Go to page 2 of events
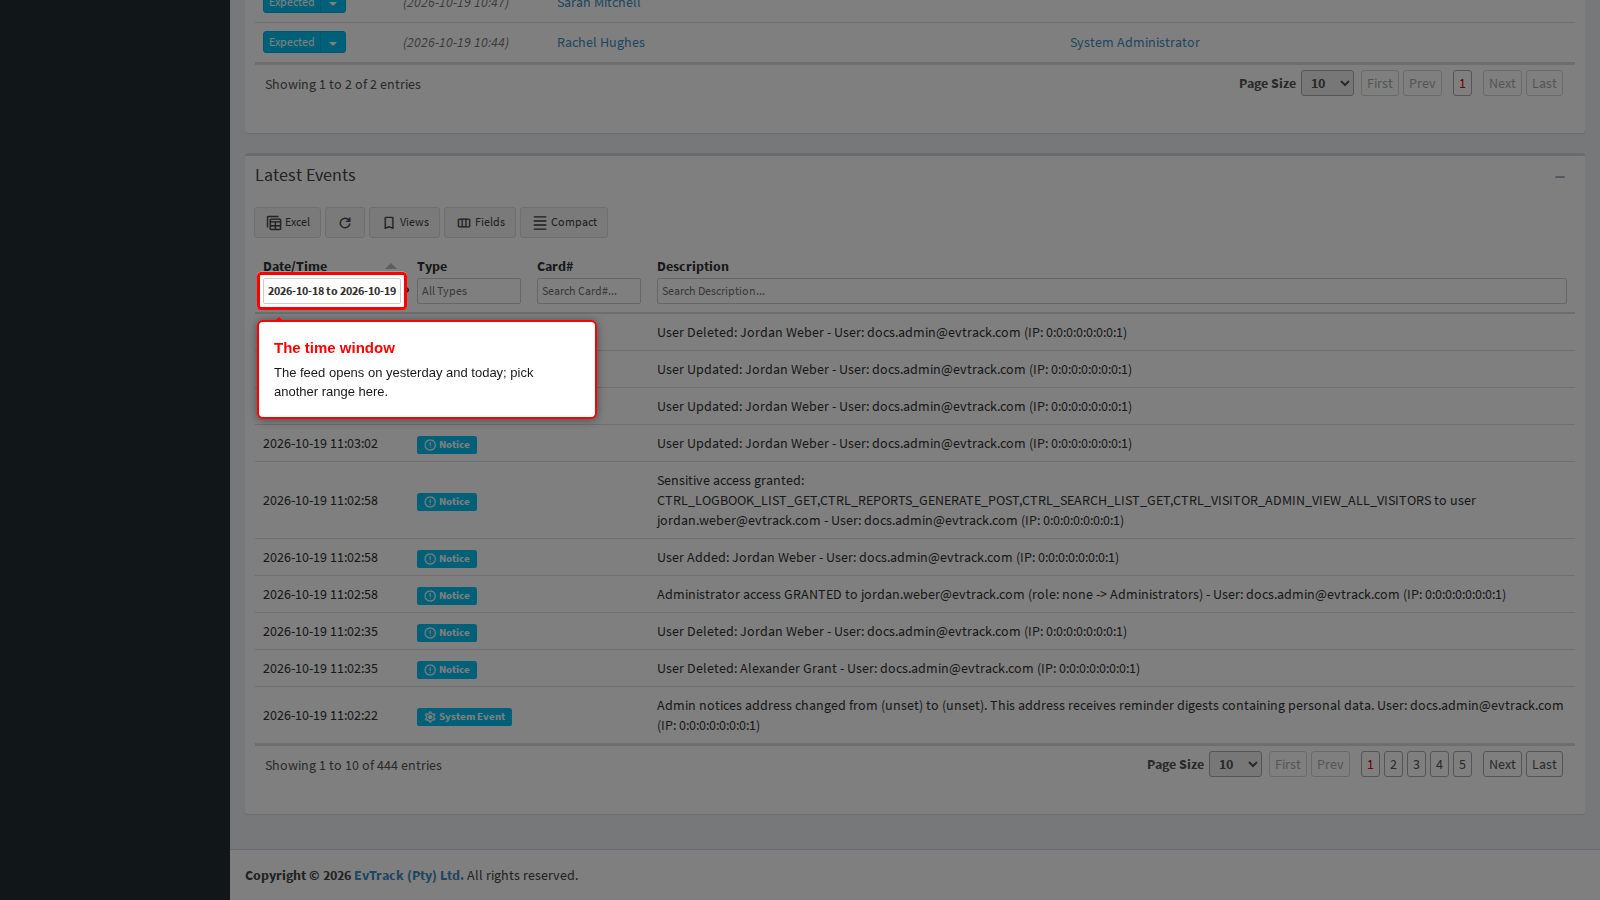Screen dimensions: 1600x900 (x=1393, y=765)
